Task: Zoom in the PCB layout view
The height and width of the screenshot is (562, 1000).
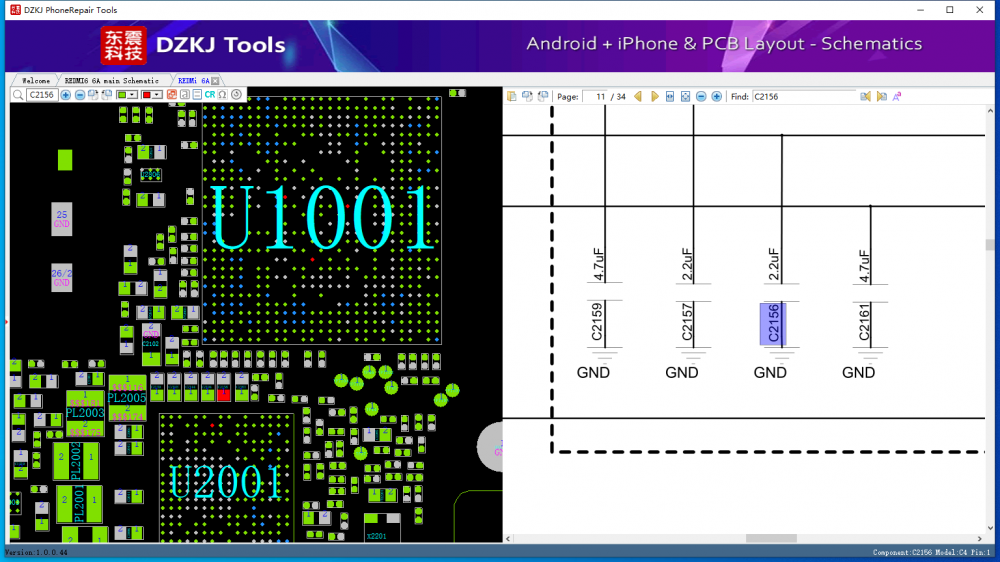Action: (x=66, y=95)
